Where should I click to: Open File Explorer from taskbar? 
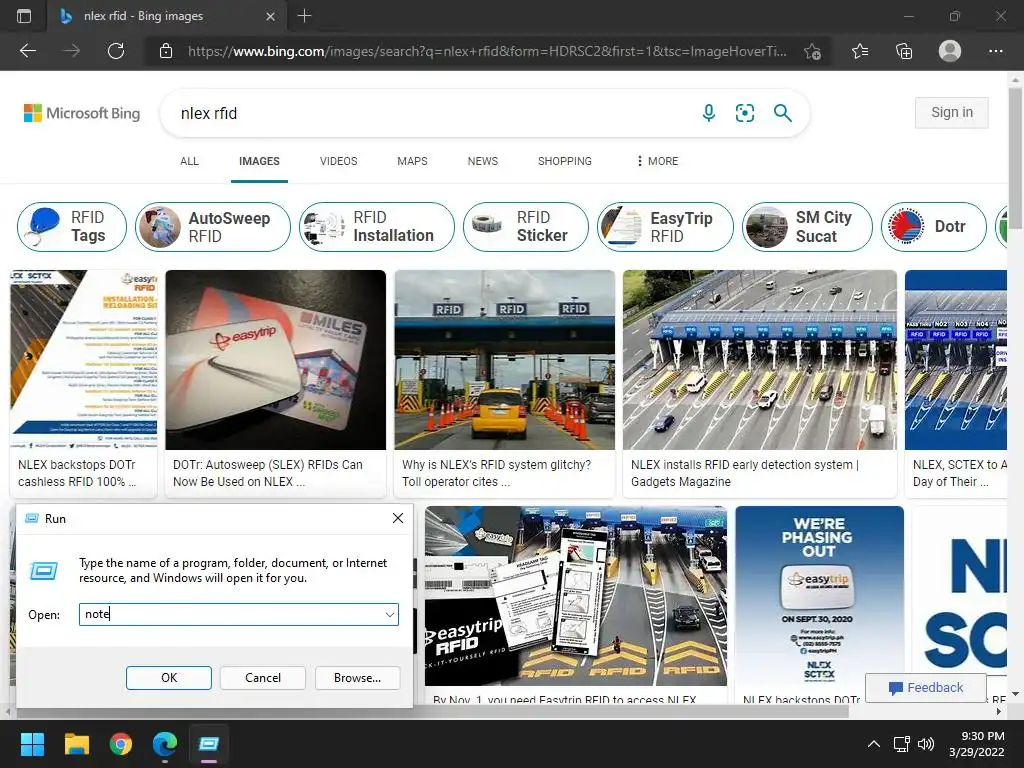76,744
